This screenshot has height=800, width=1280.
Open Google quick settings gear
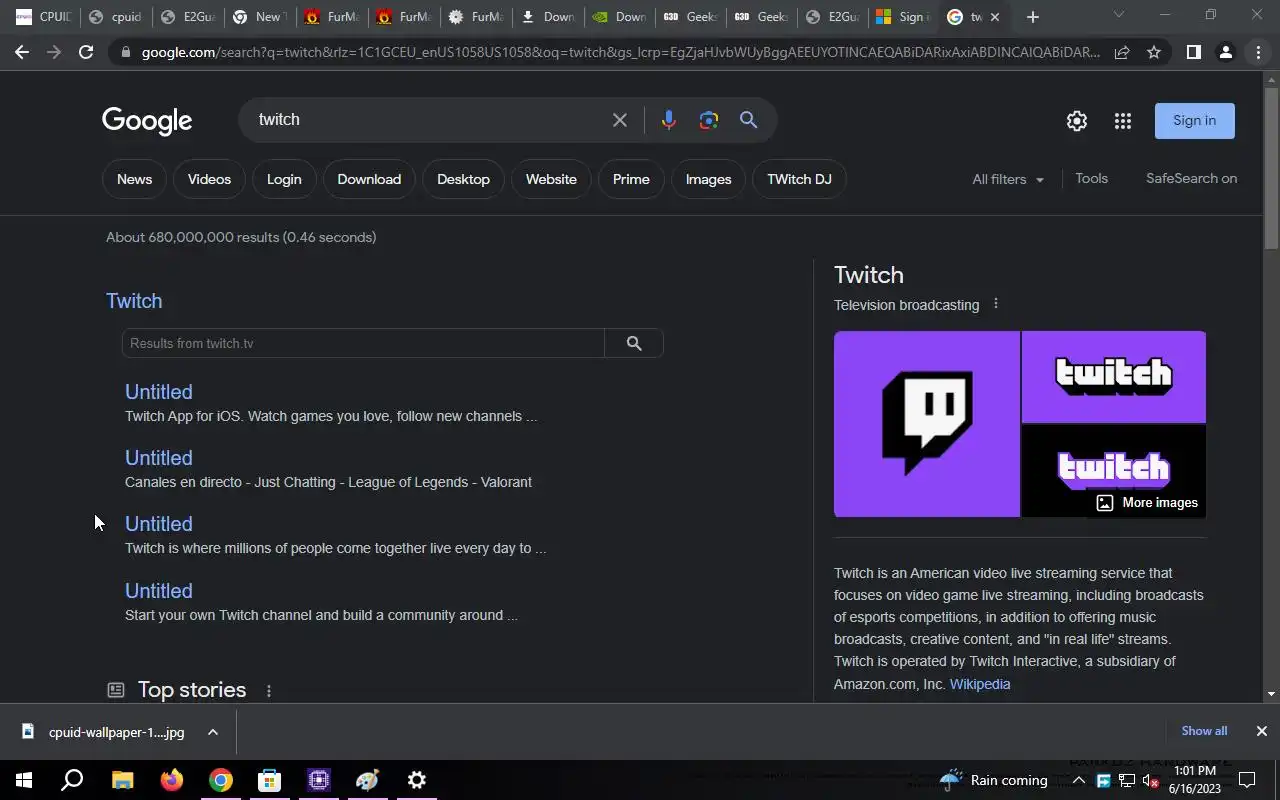[x=1076, y=121]
